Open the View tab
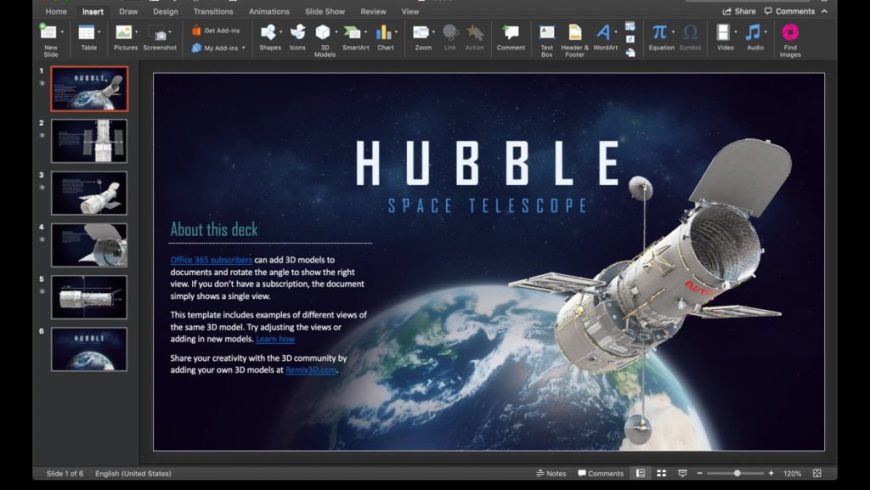The image size is (870, 490). point(410,11)
